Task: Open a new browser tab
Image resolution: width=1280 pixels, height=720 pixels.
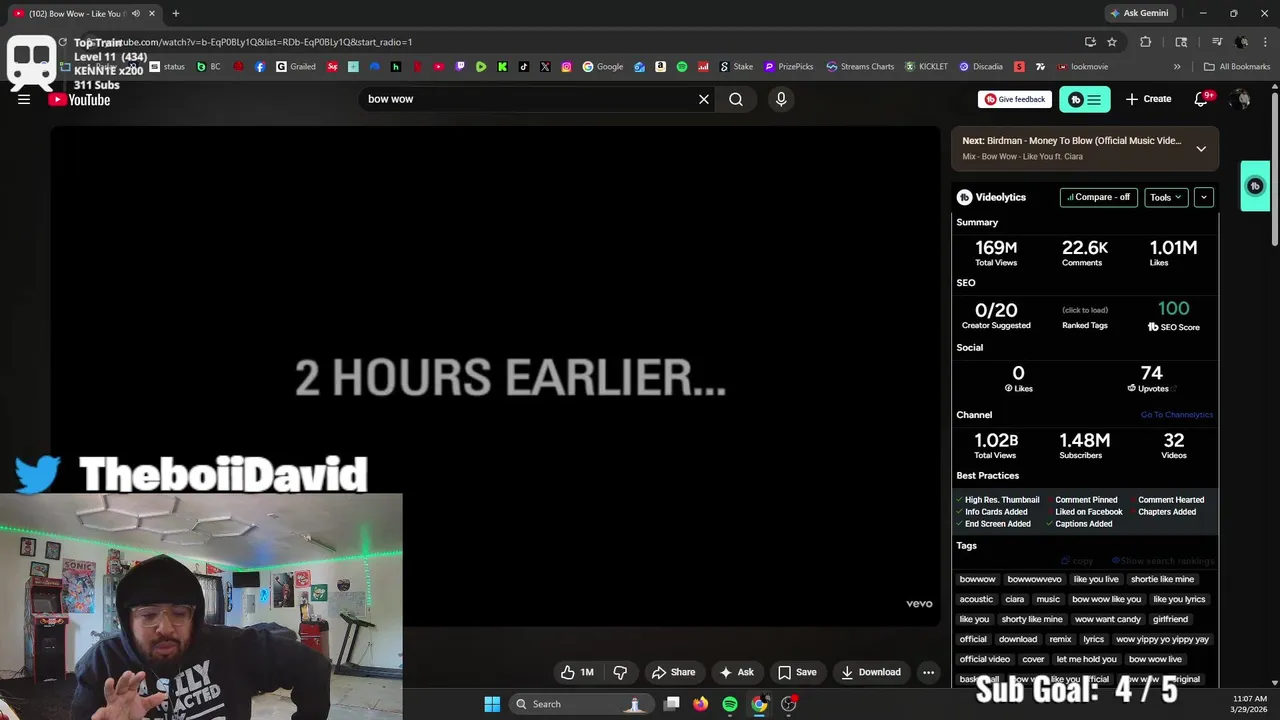Action: click(x=176, y=13)
